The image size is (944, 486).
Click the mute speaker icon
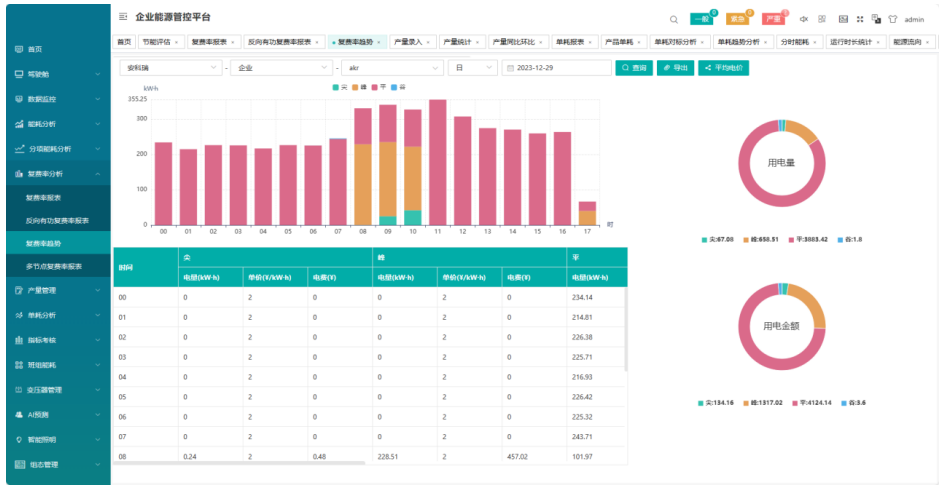point(804,19)
